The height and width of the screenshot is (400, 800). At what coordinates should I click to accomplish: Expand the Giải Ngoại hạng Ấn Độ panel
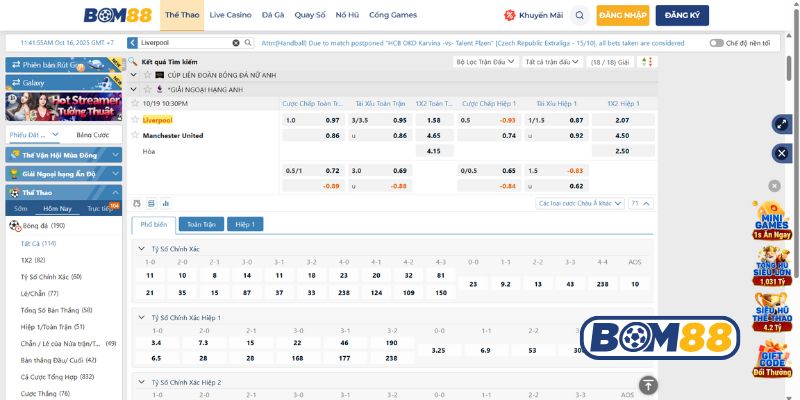[64, 173]
